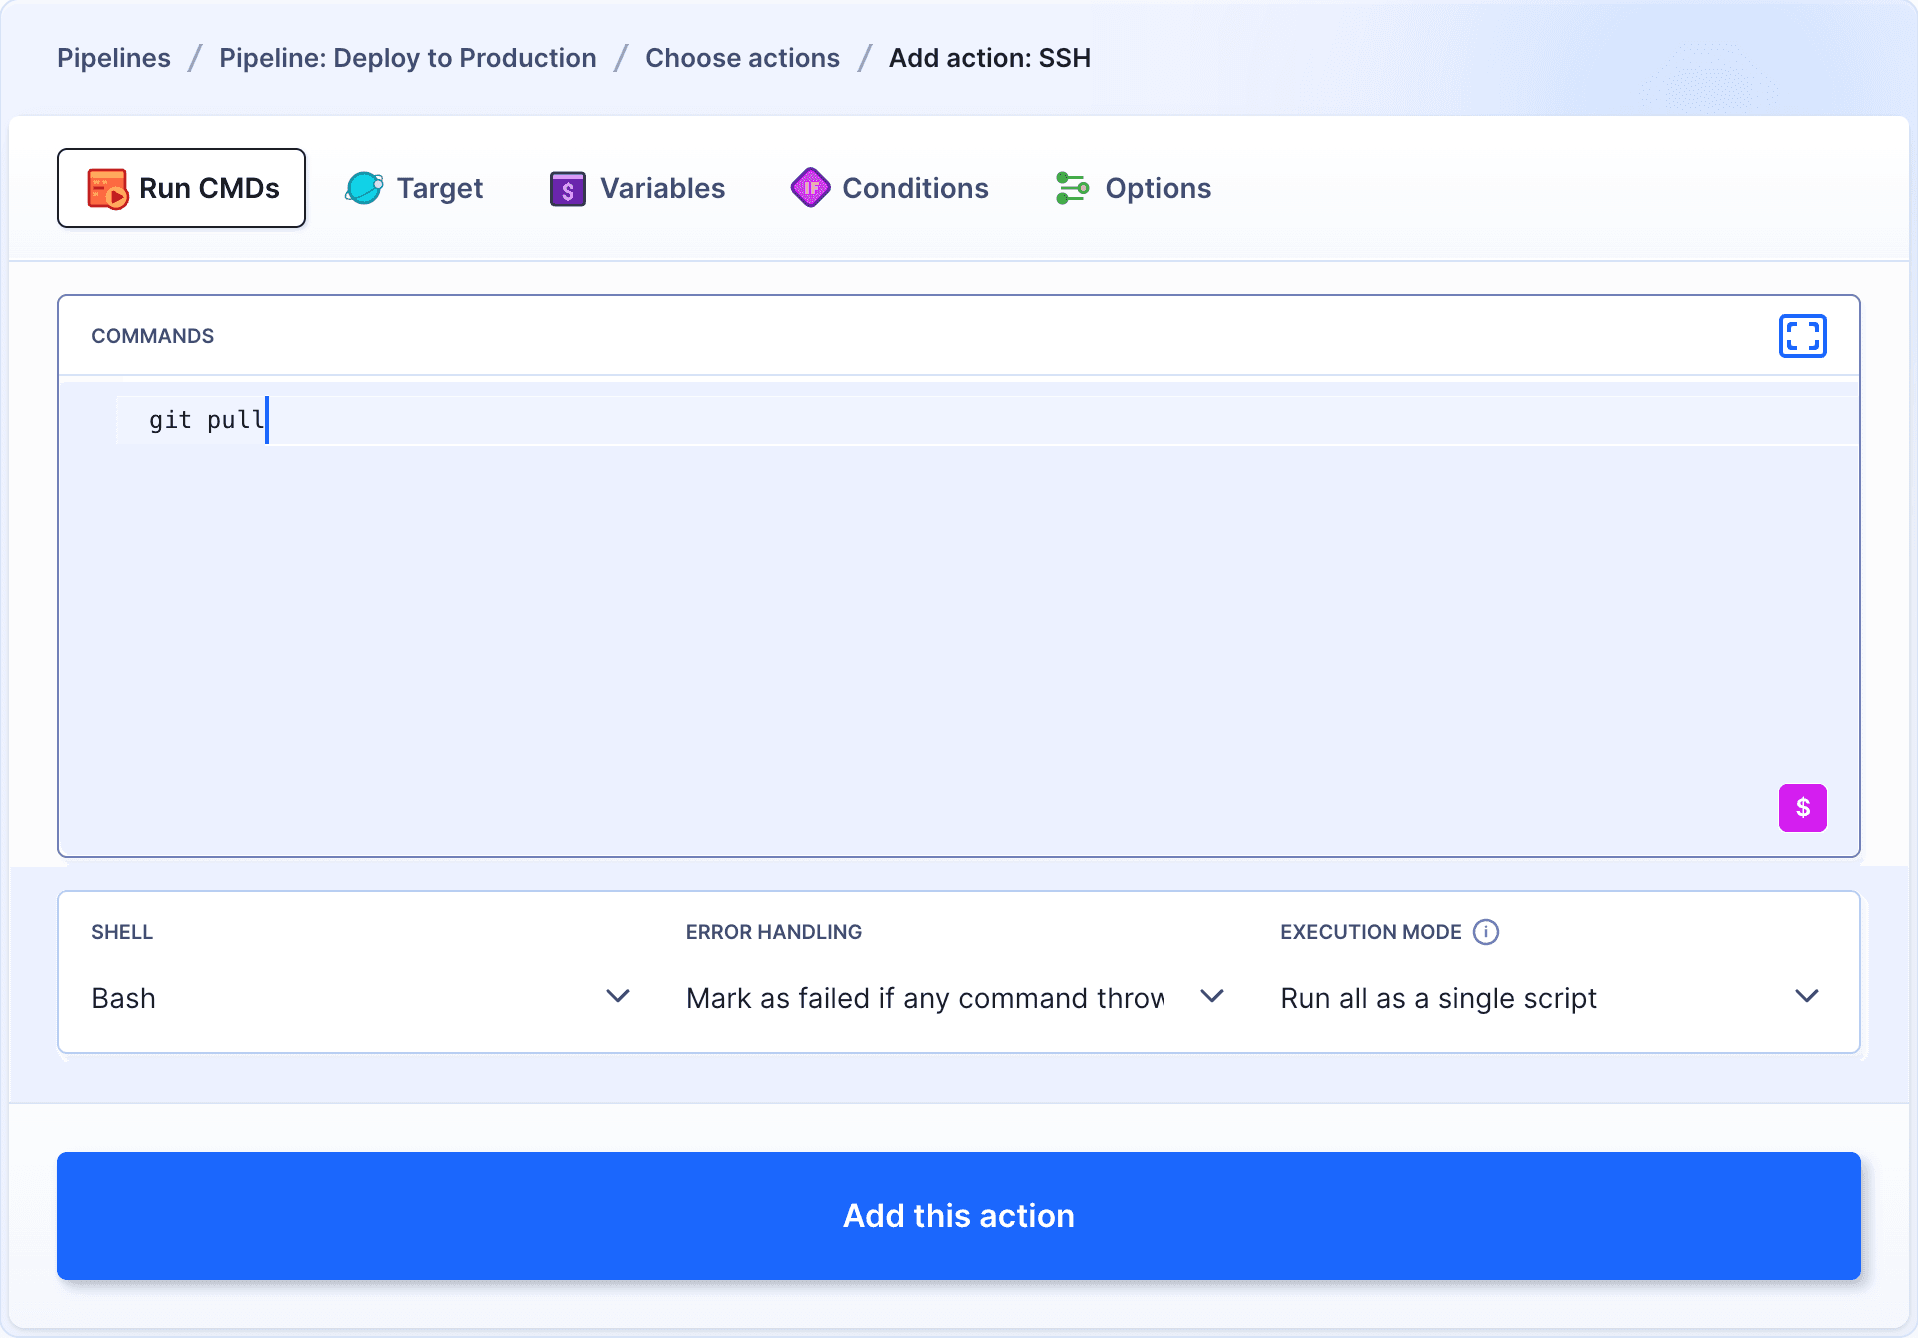The height and width of the screenshot is (1338, 1918).
Task: Click the Target planet icon
Action: tap(364, 188)
